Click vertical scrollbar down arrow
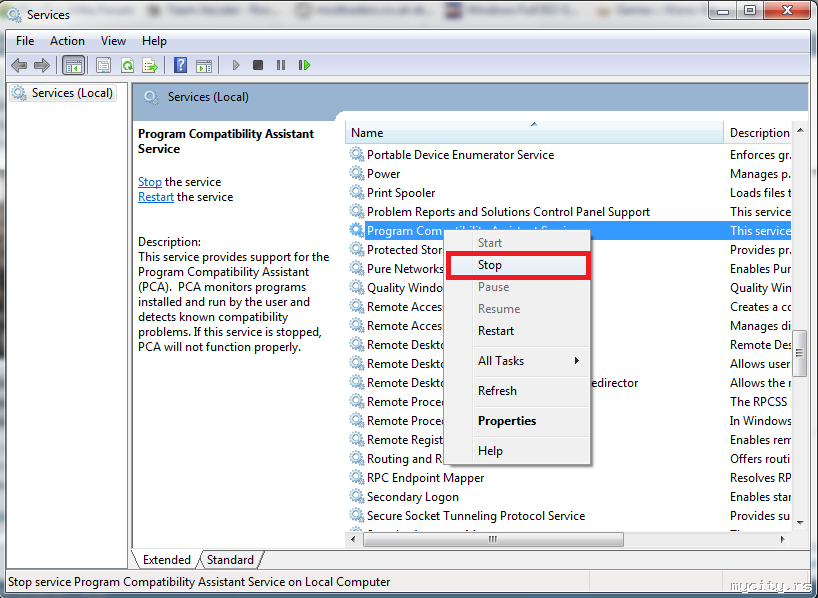 click(800, 522)
